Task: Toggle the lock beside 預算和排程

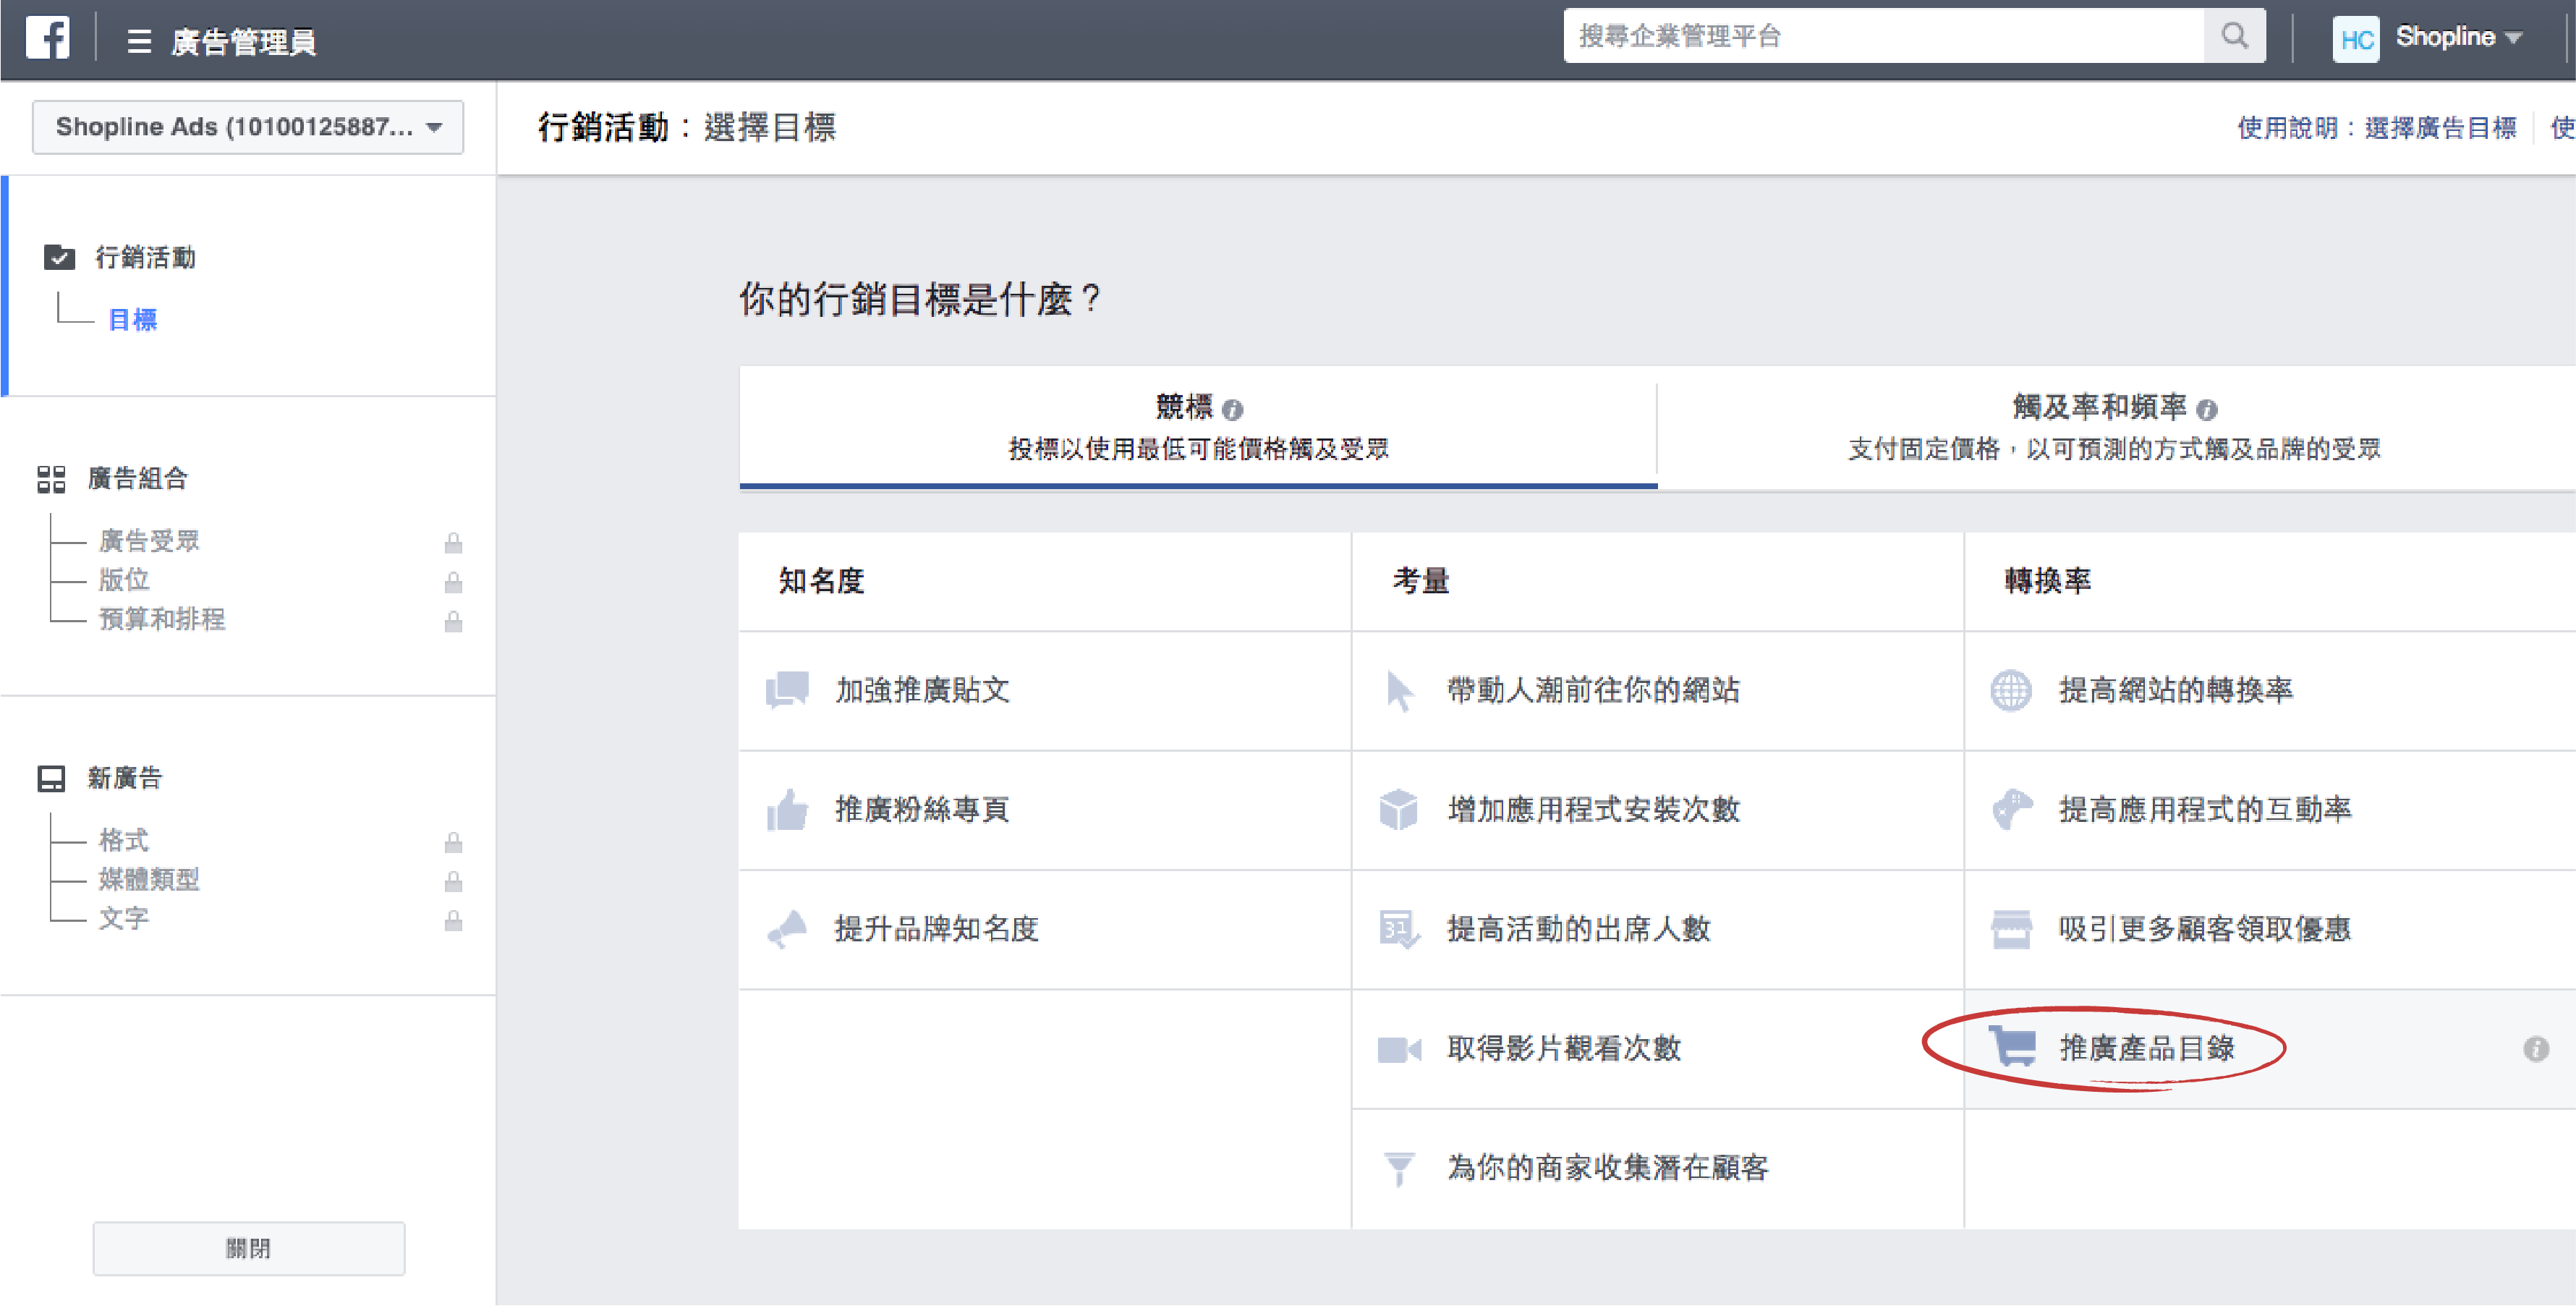Action: tap(453, 622)
